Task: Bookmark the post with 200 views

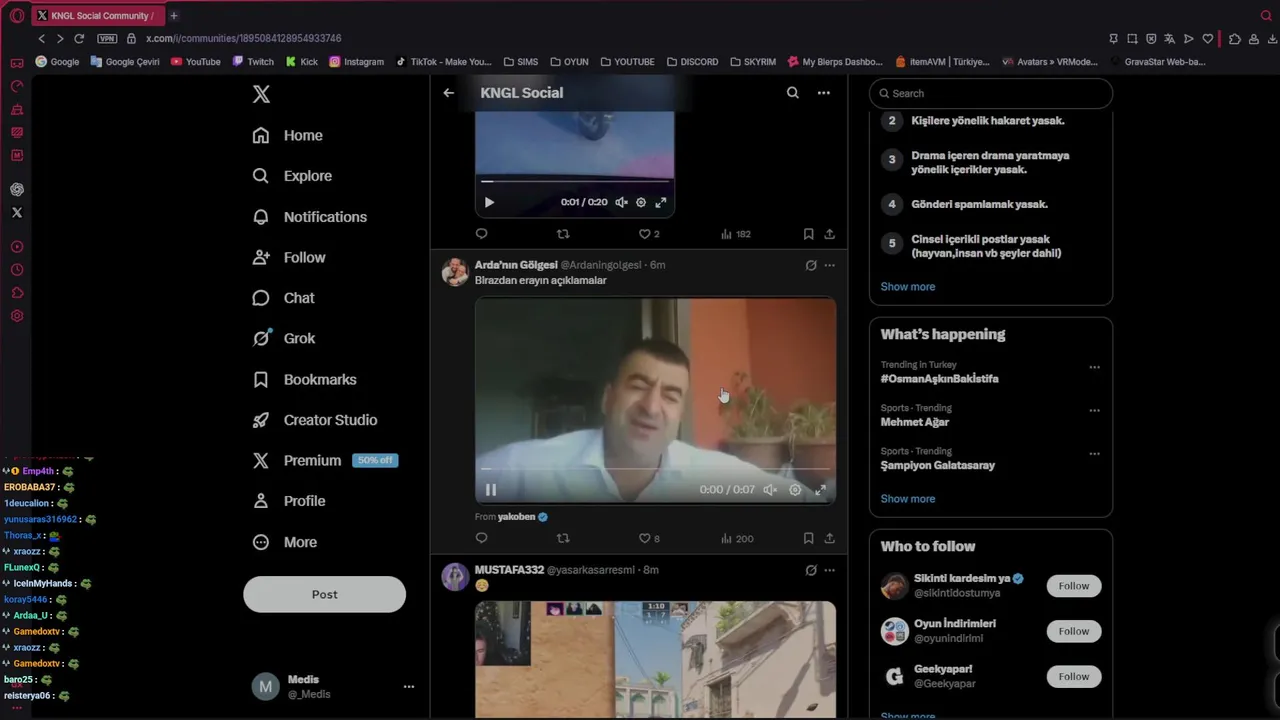Action: [808, 538]
